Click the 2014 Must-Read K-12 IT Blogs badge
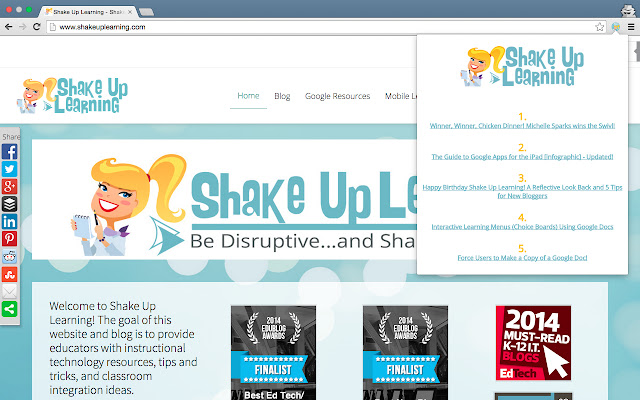The image size is (640, 400). coord(533,343)
